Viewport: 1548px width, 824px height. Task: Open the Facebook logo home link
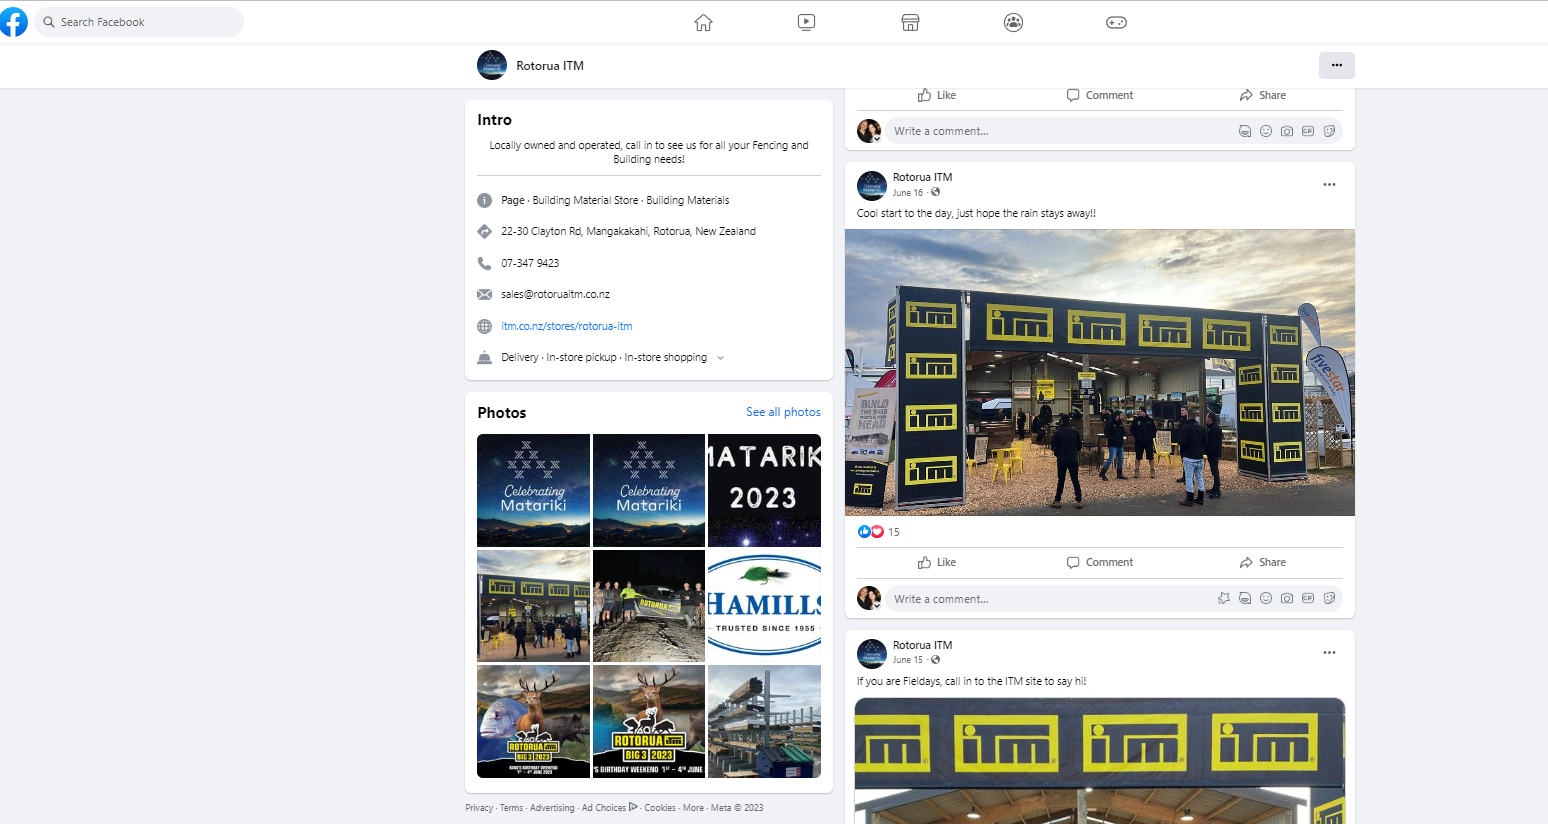[13, 22]
